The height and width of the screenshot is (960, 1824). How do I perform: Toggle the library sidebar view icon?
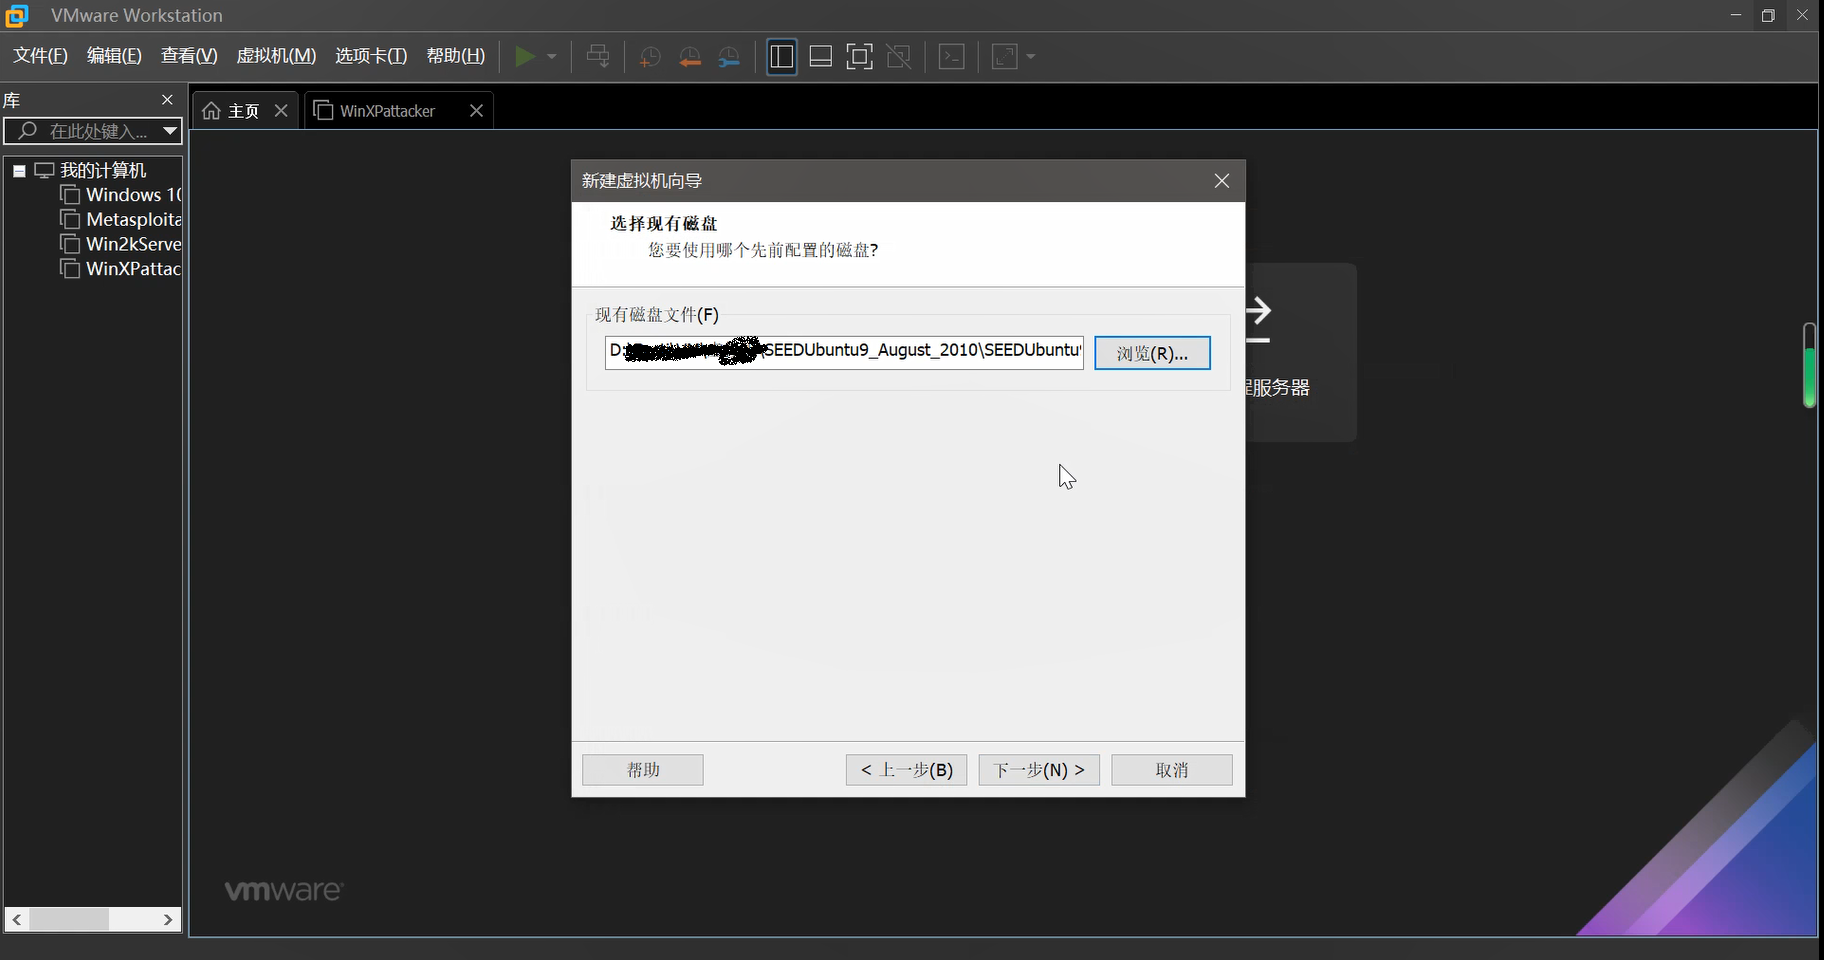[782, 57]
